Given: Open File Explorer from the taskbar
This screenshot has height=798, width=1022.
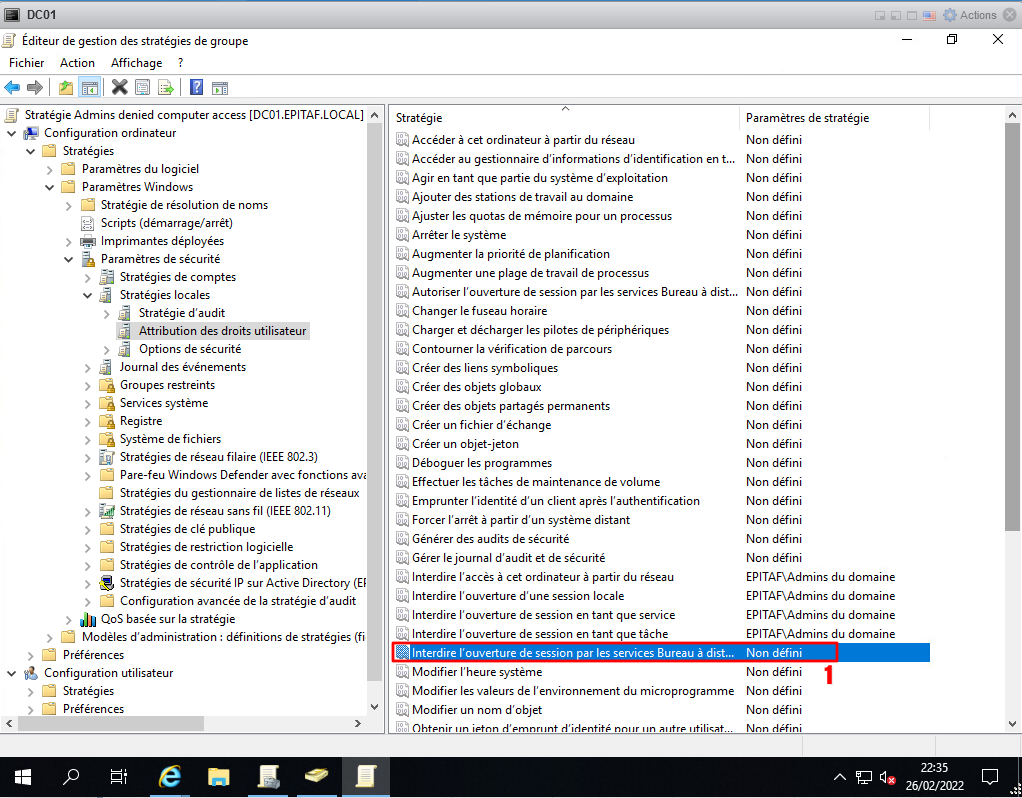Looking at the screenshot, I should (x=219, y=776).
